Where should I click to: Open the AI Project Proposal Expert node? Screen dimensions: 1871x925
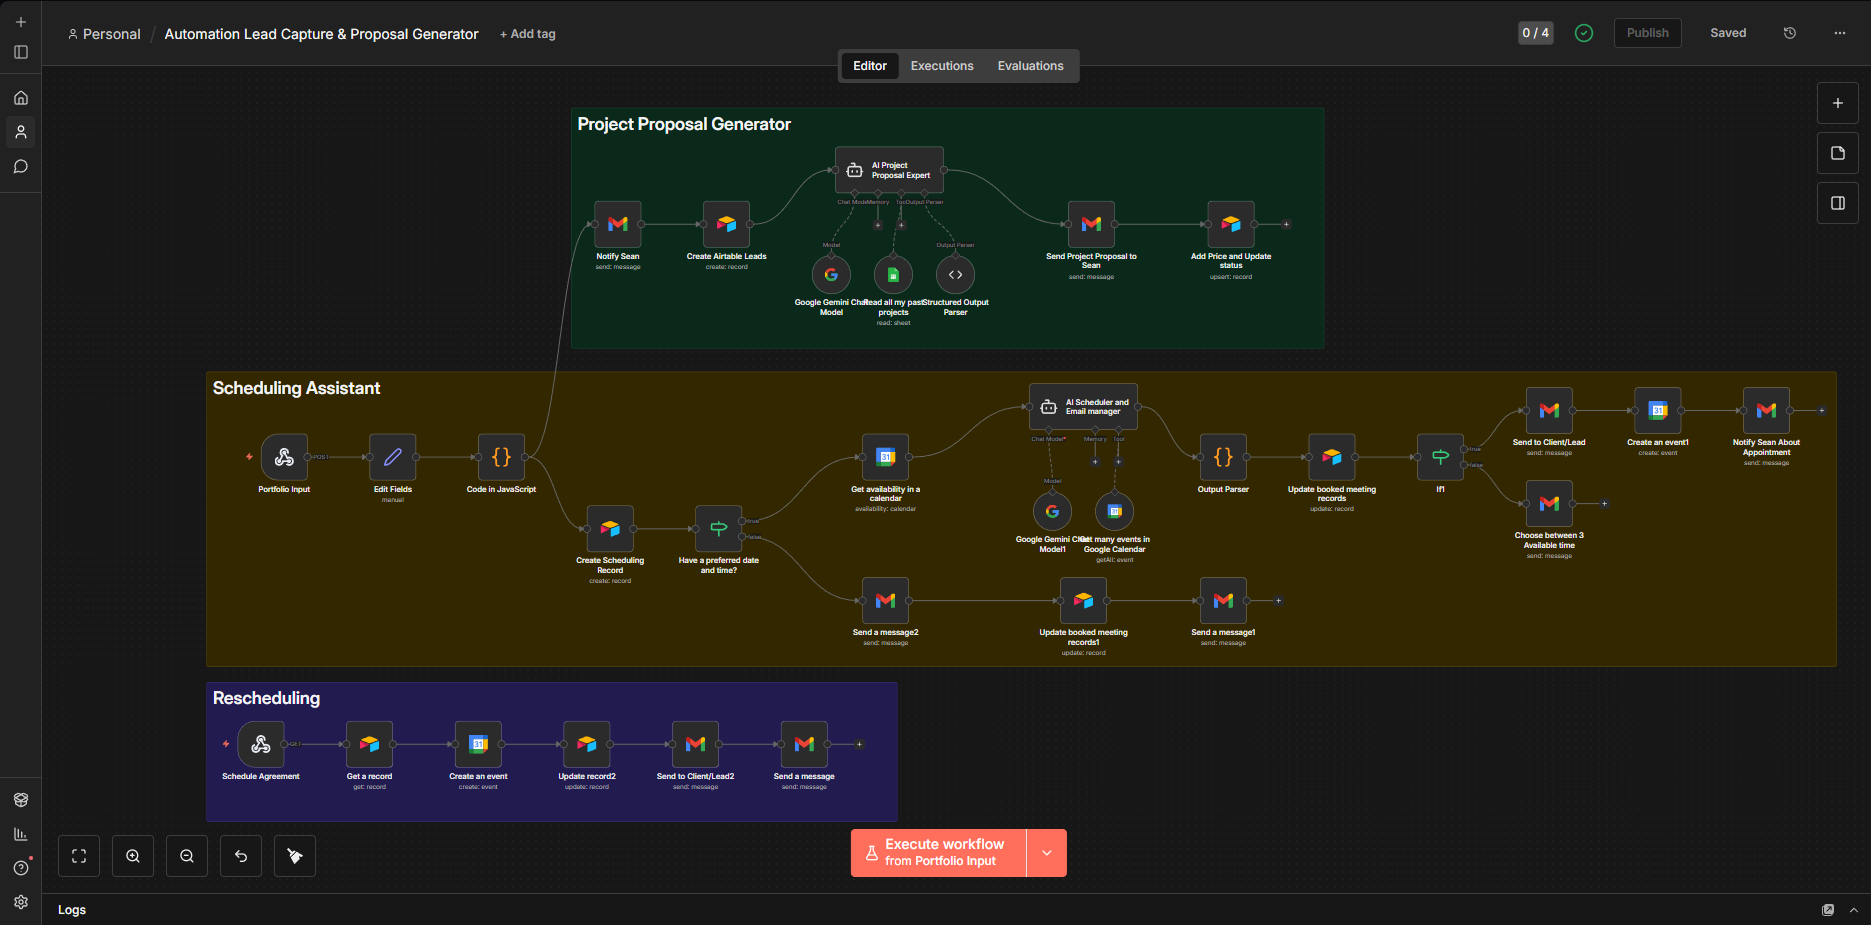coord(889,171)
